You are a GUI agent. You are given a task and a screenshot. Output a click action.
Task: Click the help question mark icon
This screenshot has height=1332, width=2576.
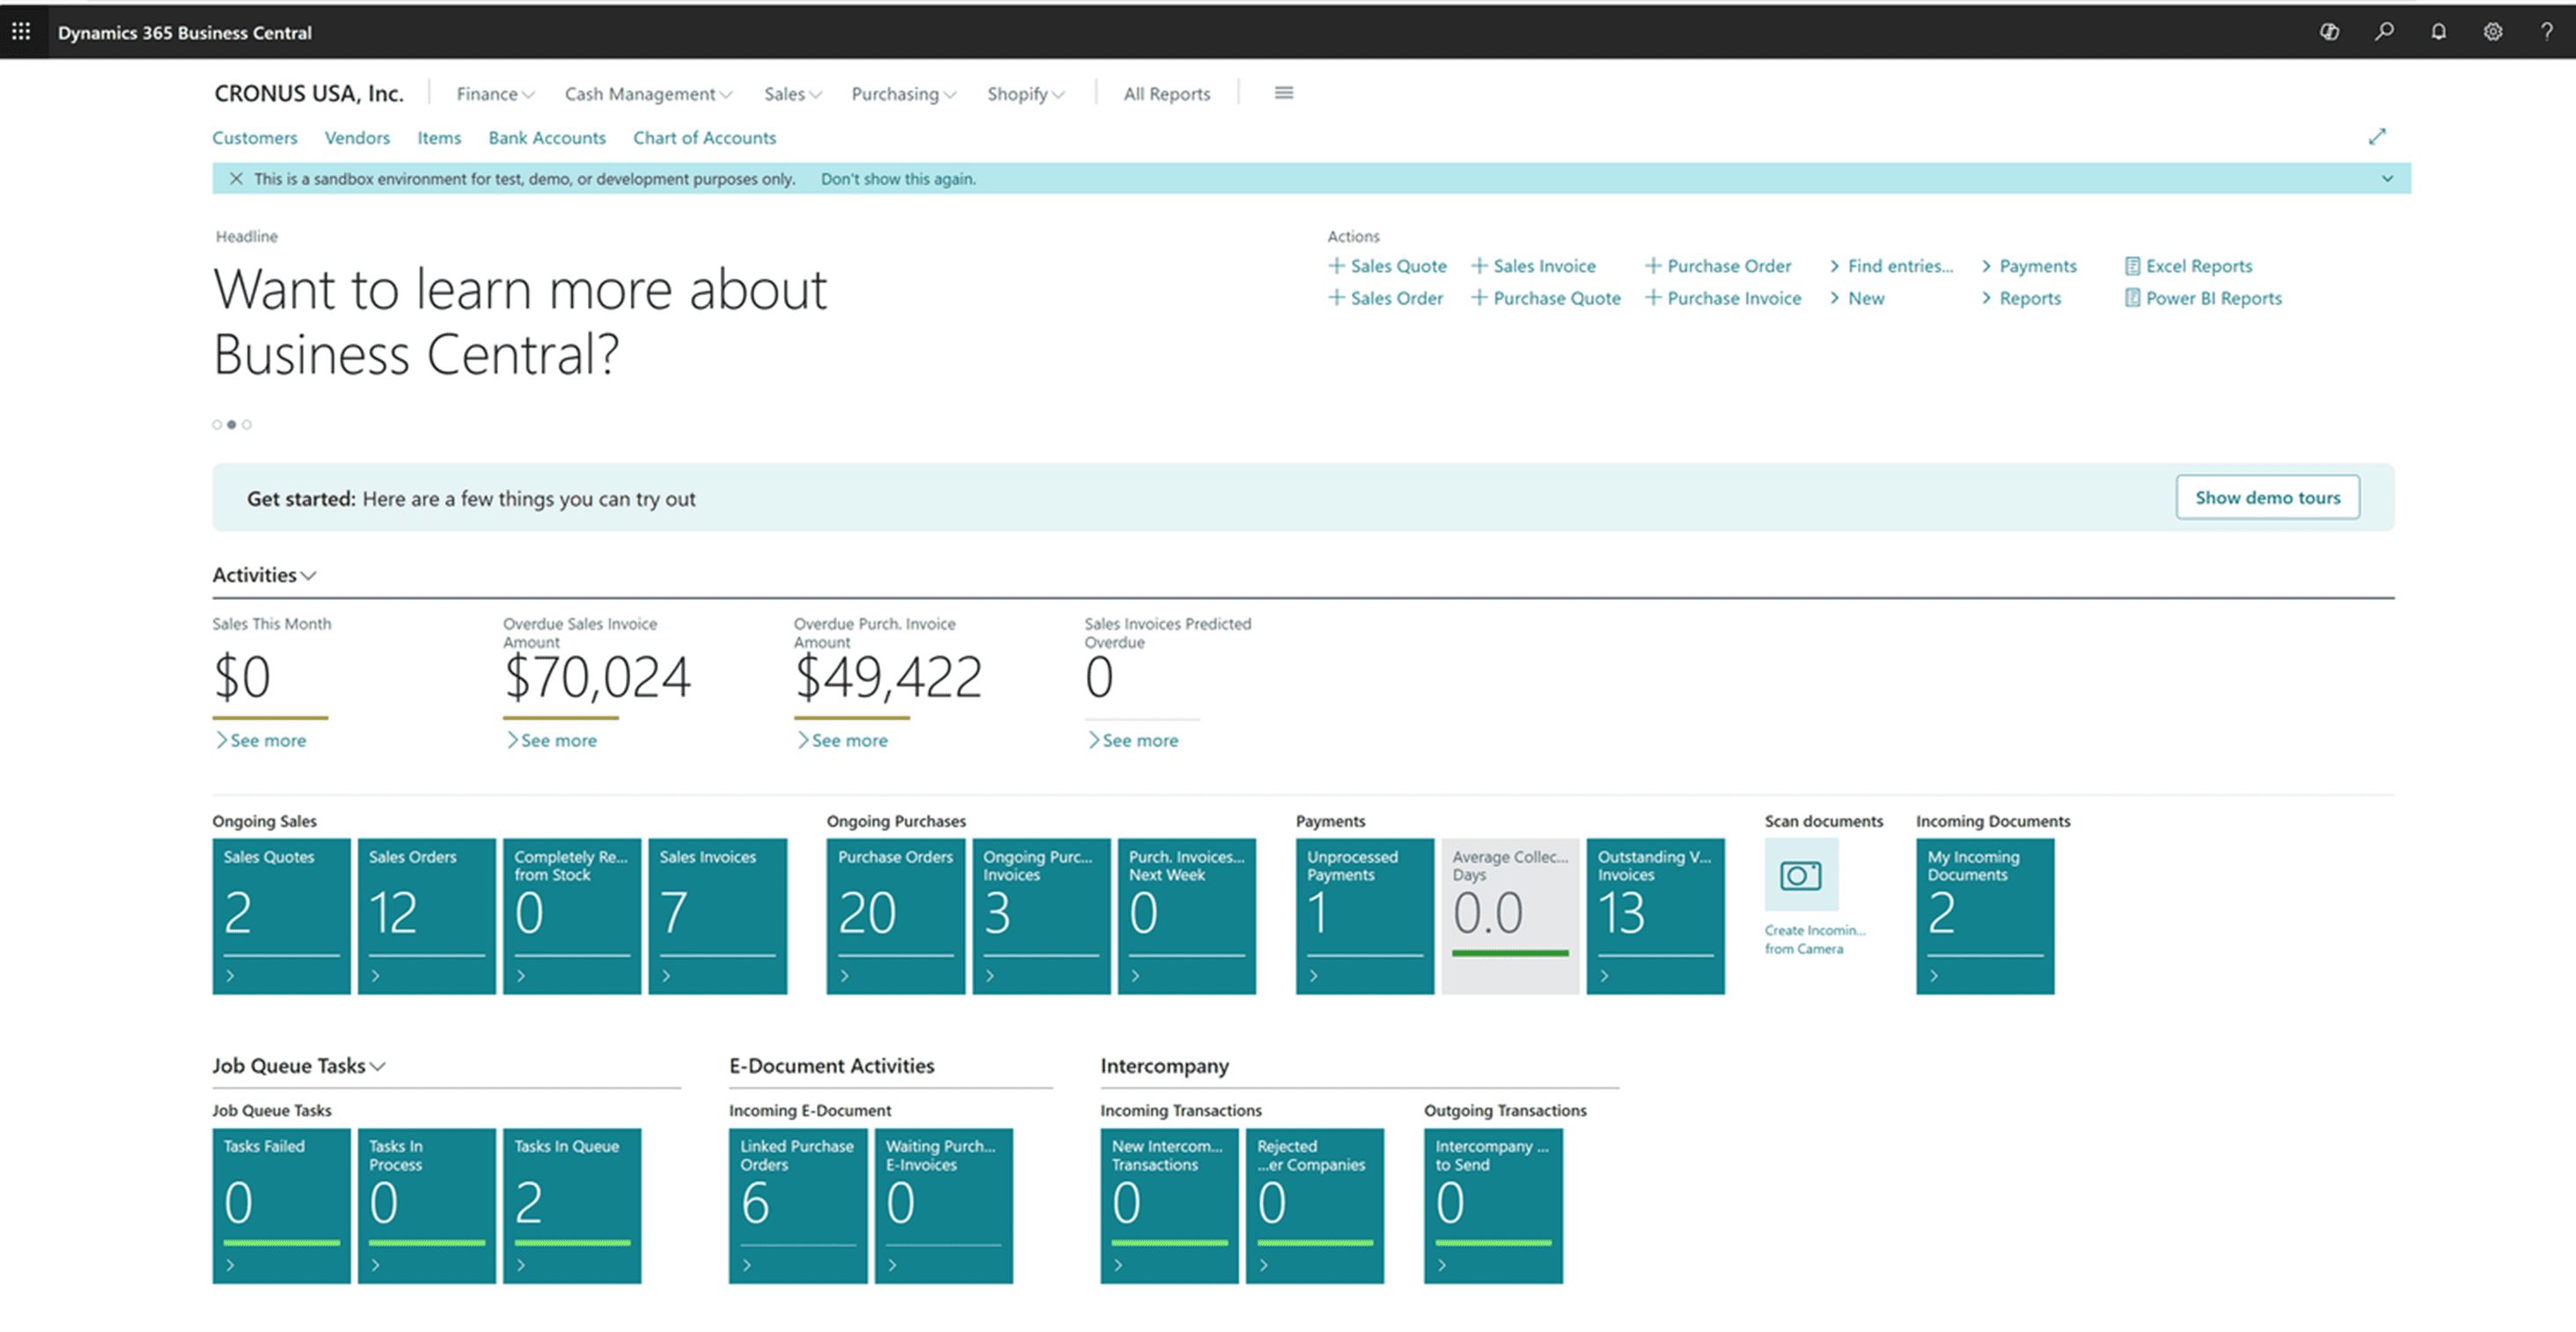[x=2546, y=31]
